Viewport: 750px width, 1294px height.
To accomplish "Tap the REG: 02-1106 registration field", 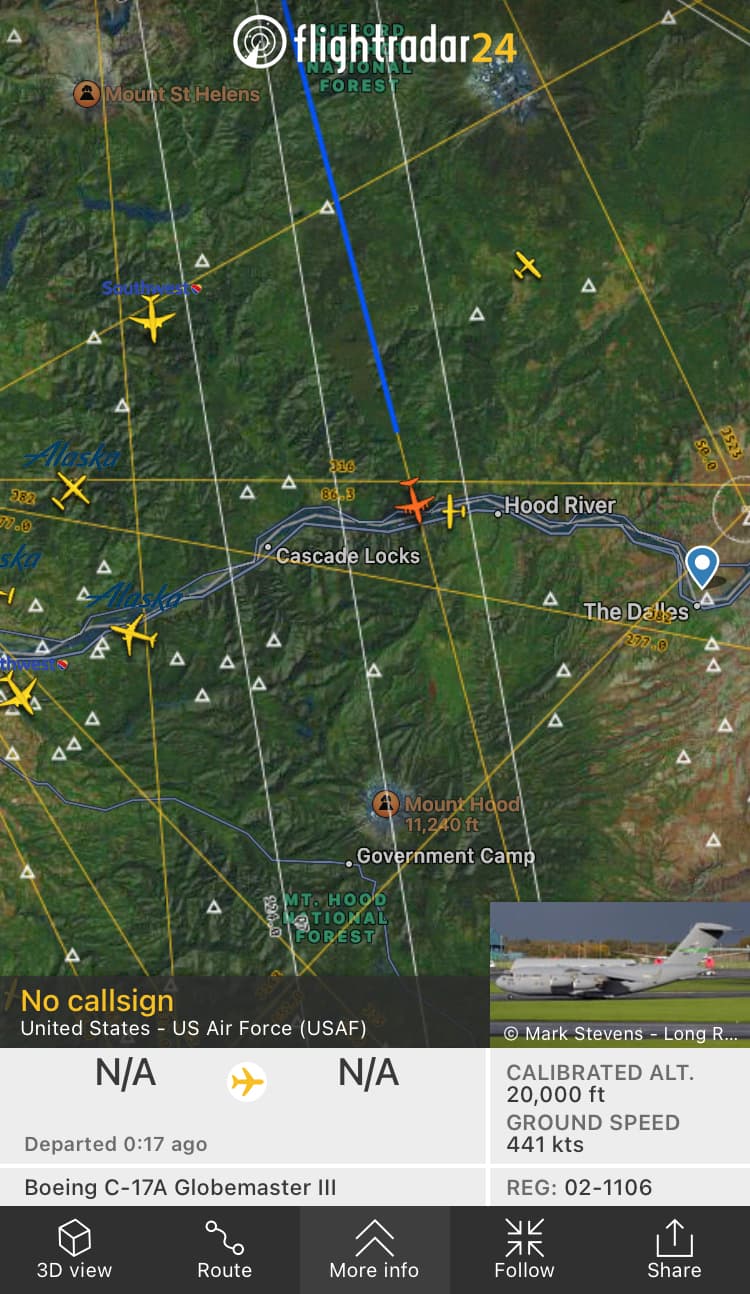I will coord(620,1187).
